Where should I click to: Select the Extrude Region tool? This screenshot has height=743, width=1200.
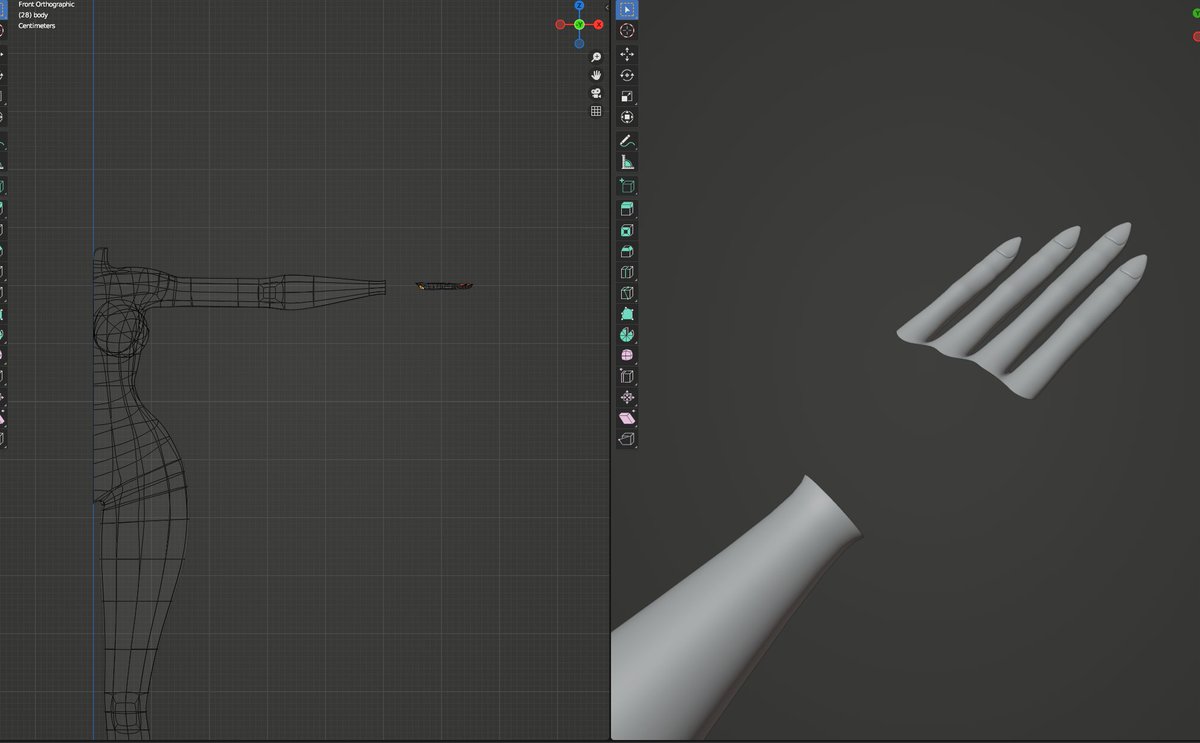click(627, 208)
